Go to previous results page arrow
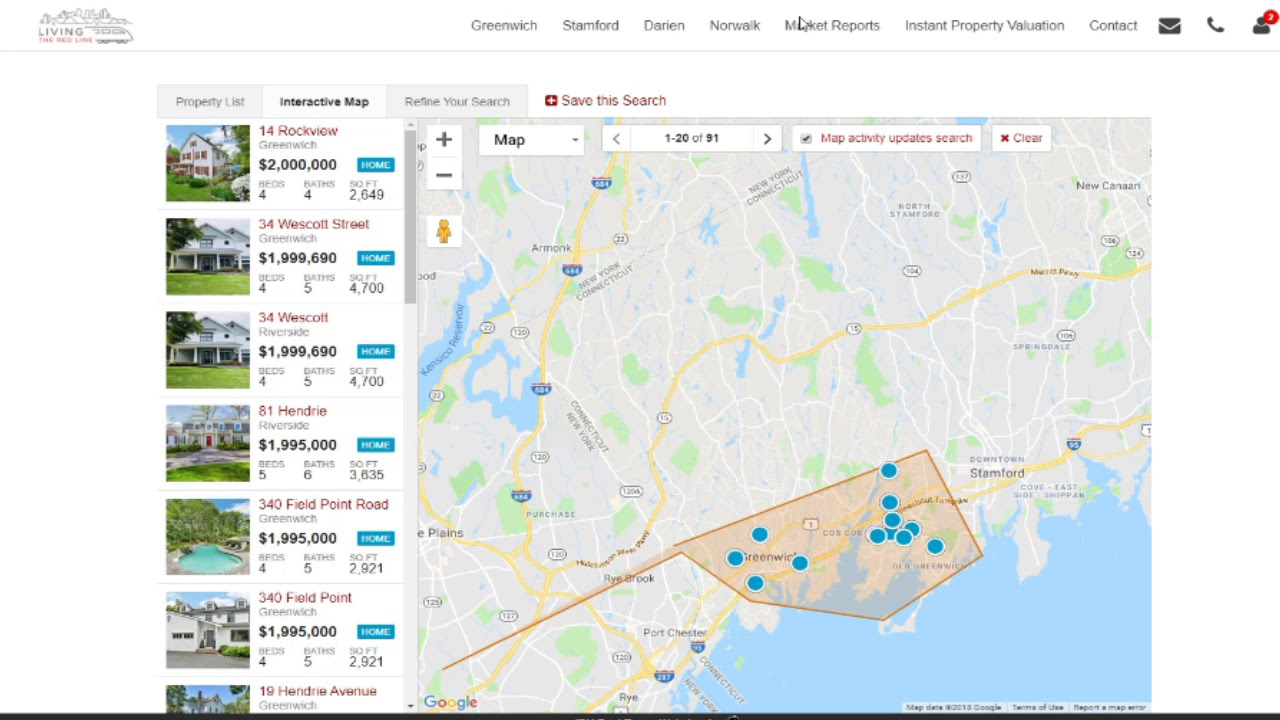Viewport: 1280px width, 720px height. tap(616, 139)
